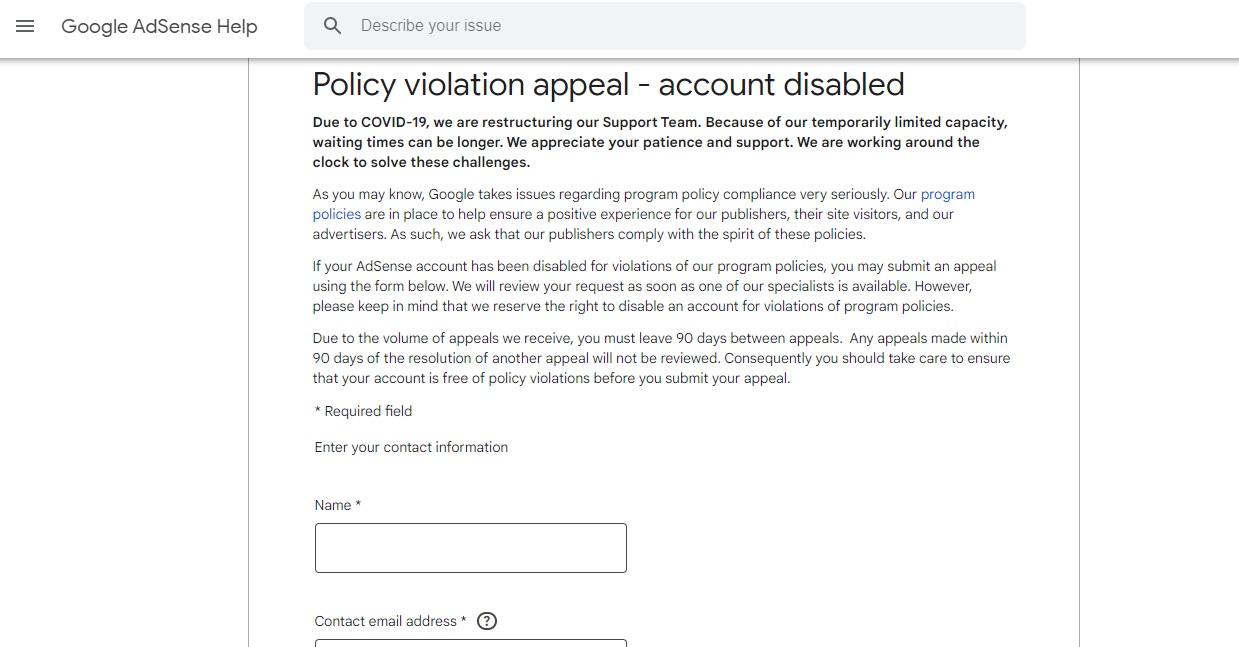
Task: Click into the Name text field
Action: [471, 548]
